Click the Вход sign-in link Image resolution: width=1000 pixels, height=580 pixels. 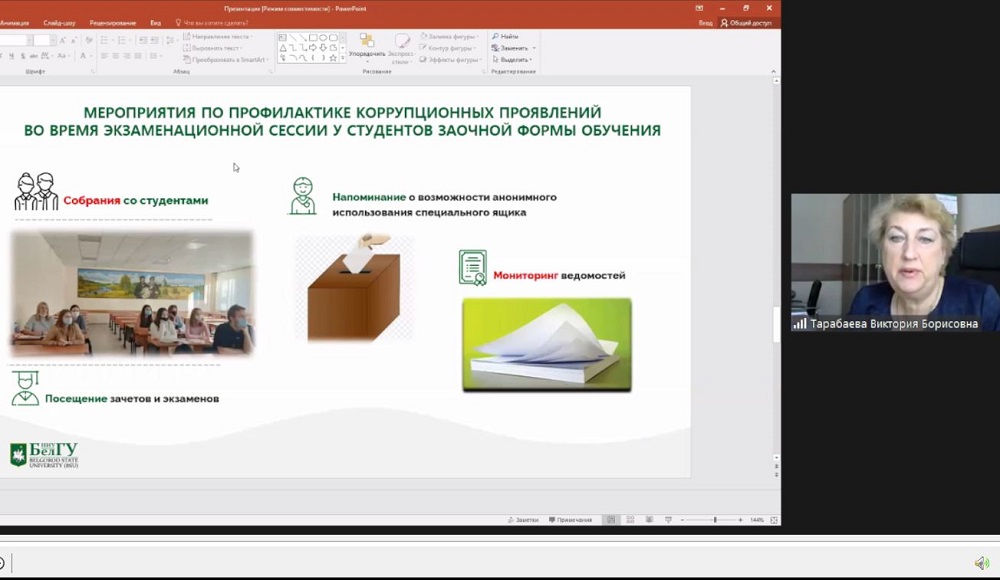(706, 22)
